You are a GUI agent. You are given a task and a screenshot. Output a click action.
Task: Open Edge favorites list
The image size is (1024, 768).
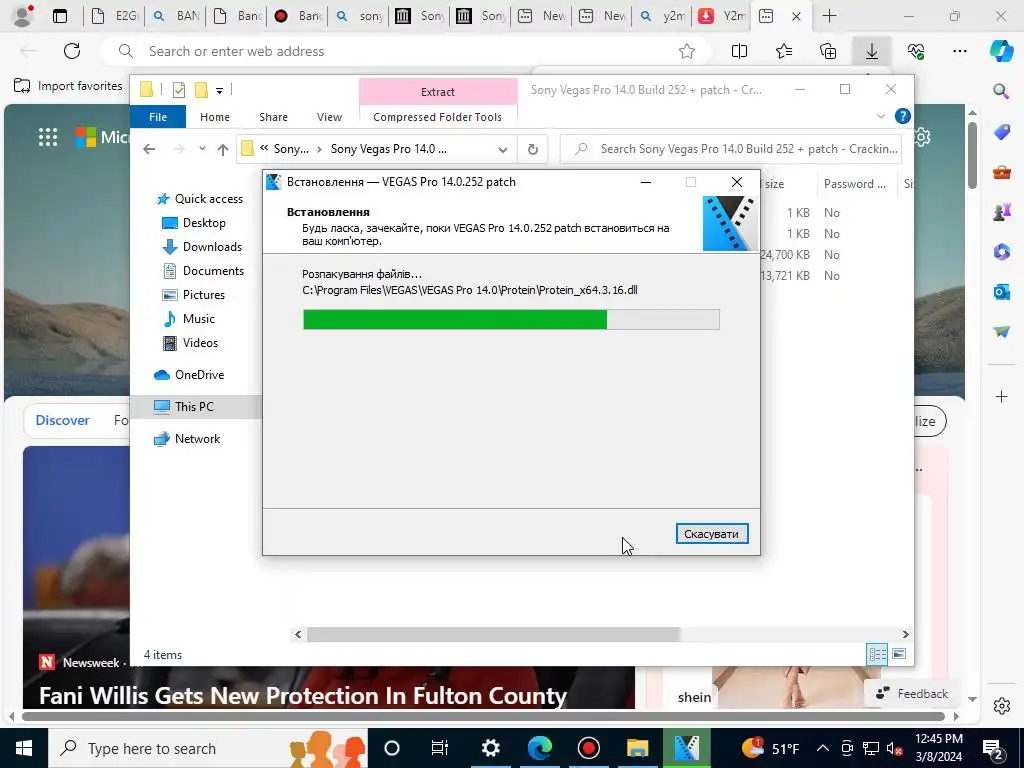click(x=784, y=51)
